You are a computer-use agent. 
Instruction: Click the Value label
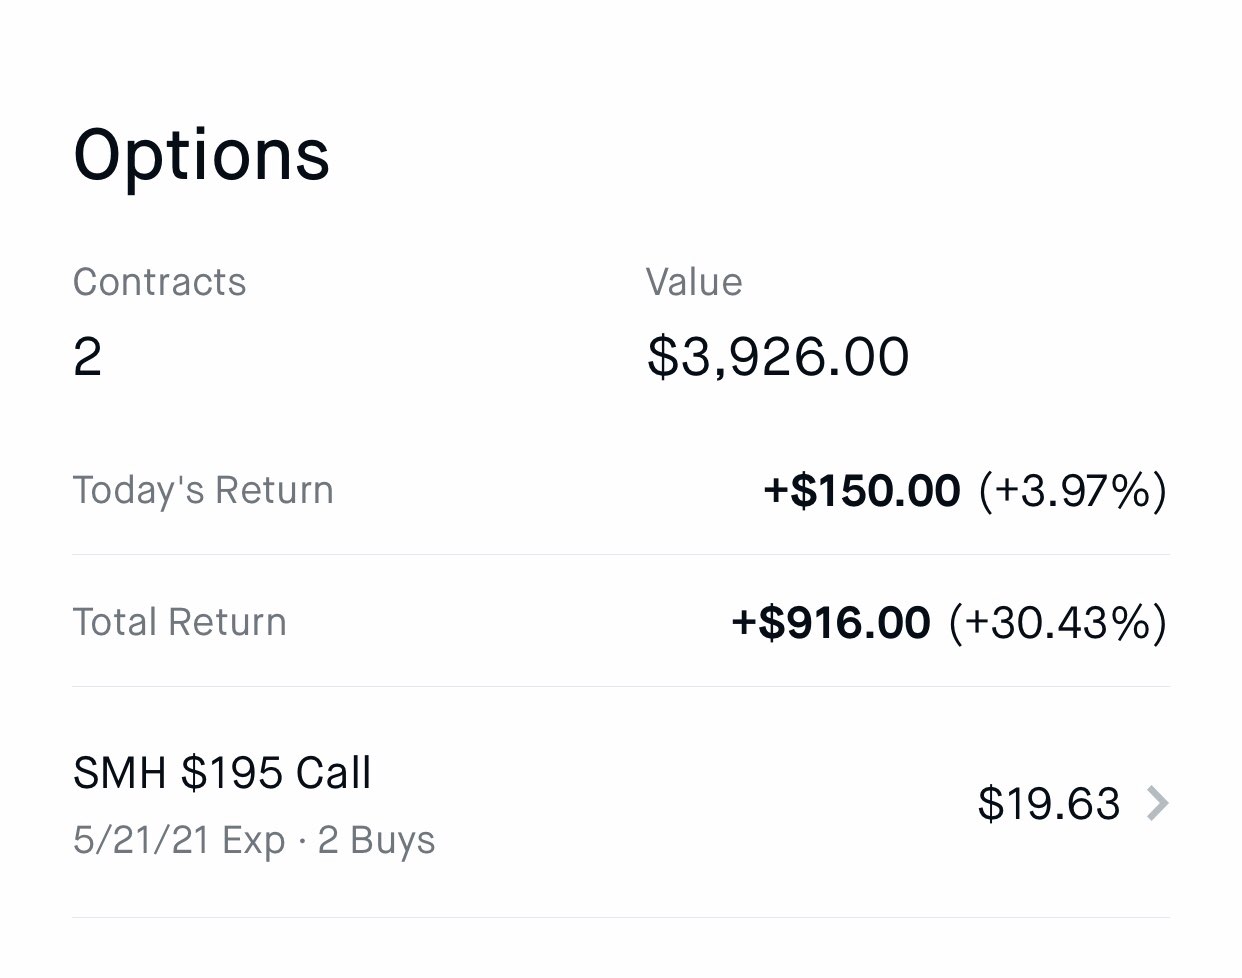tap(694, 283)
